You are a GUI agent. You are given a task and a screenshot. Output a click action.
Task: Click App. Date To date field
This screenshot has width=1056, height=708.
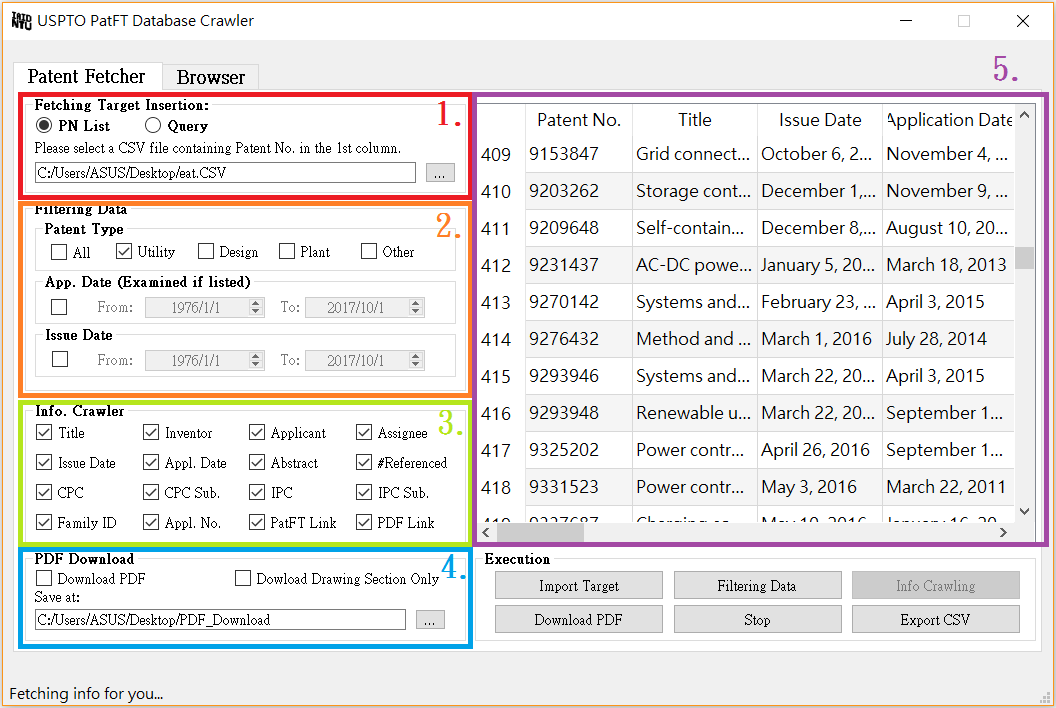tap(364, 307)
